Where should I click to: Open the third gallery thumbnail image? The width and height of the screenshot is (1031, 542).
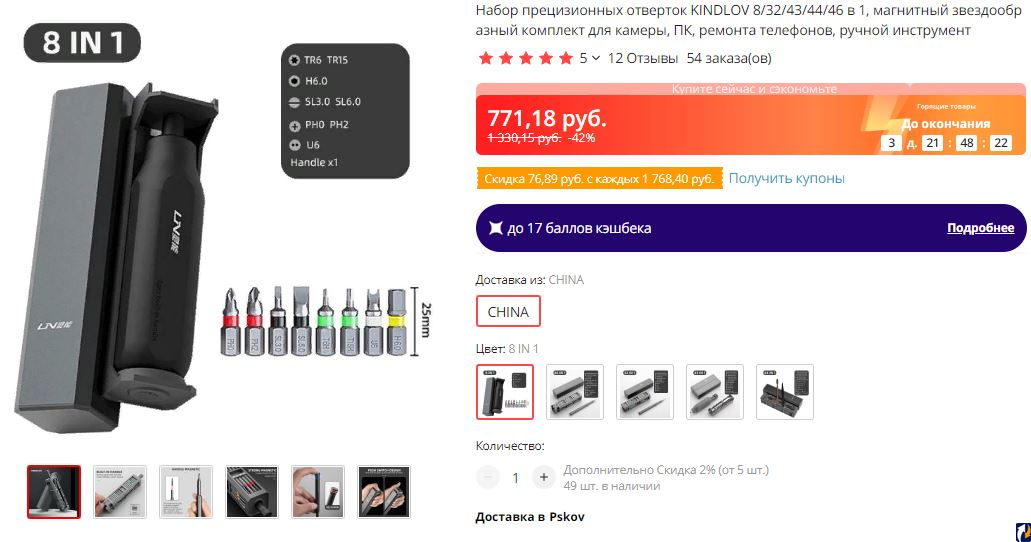coord(185,492)
